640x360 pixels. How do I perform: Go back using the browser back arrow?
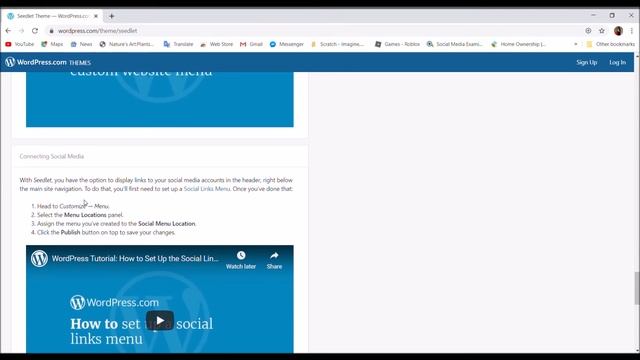point(8,31)
